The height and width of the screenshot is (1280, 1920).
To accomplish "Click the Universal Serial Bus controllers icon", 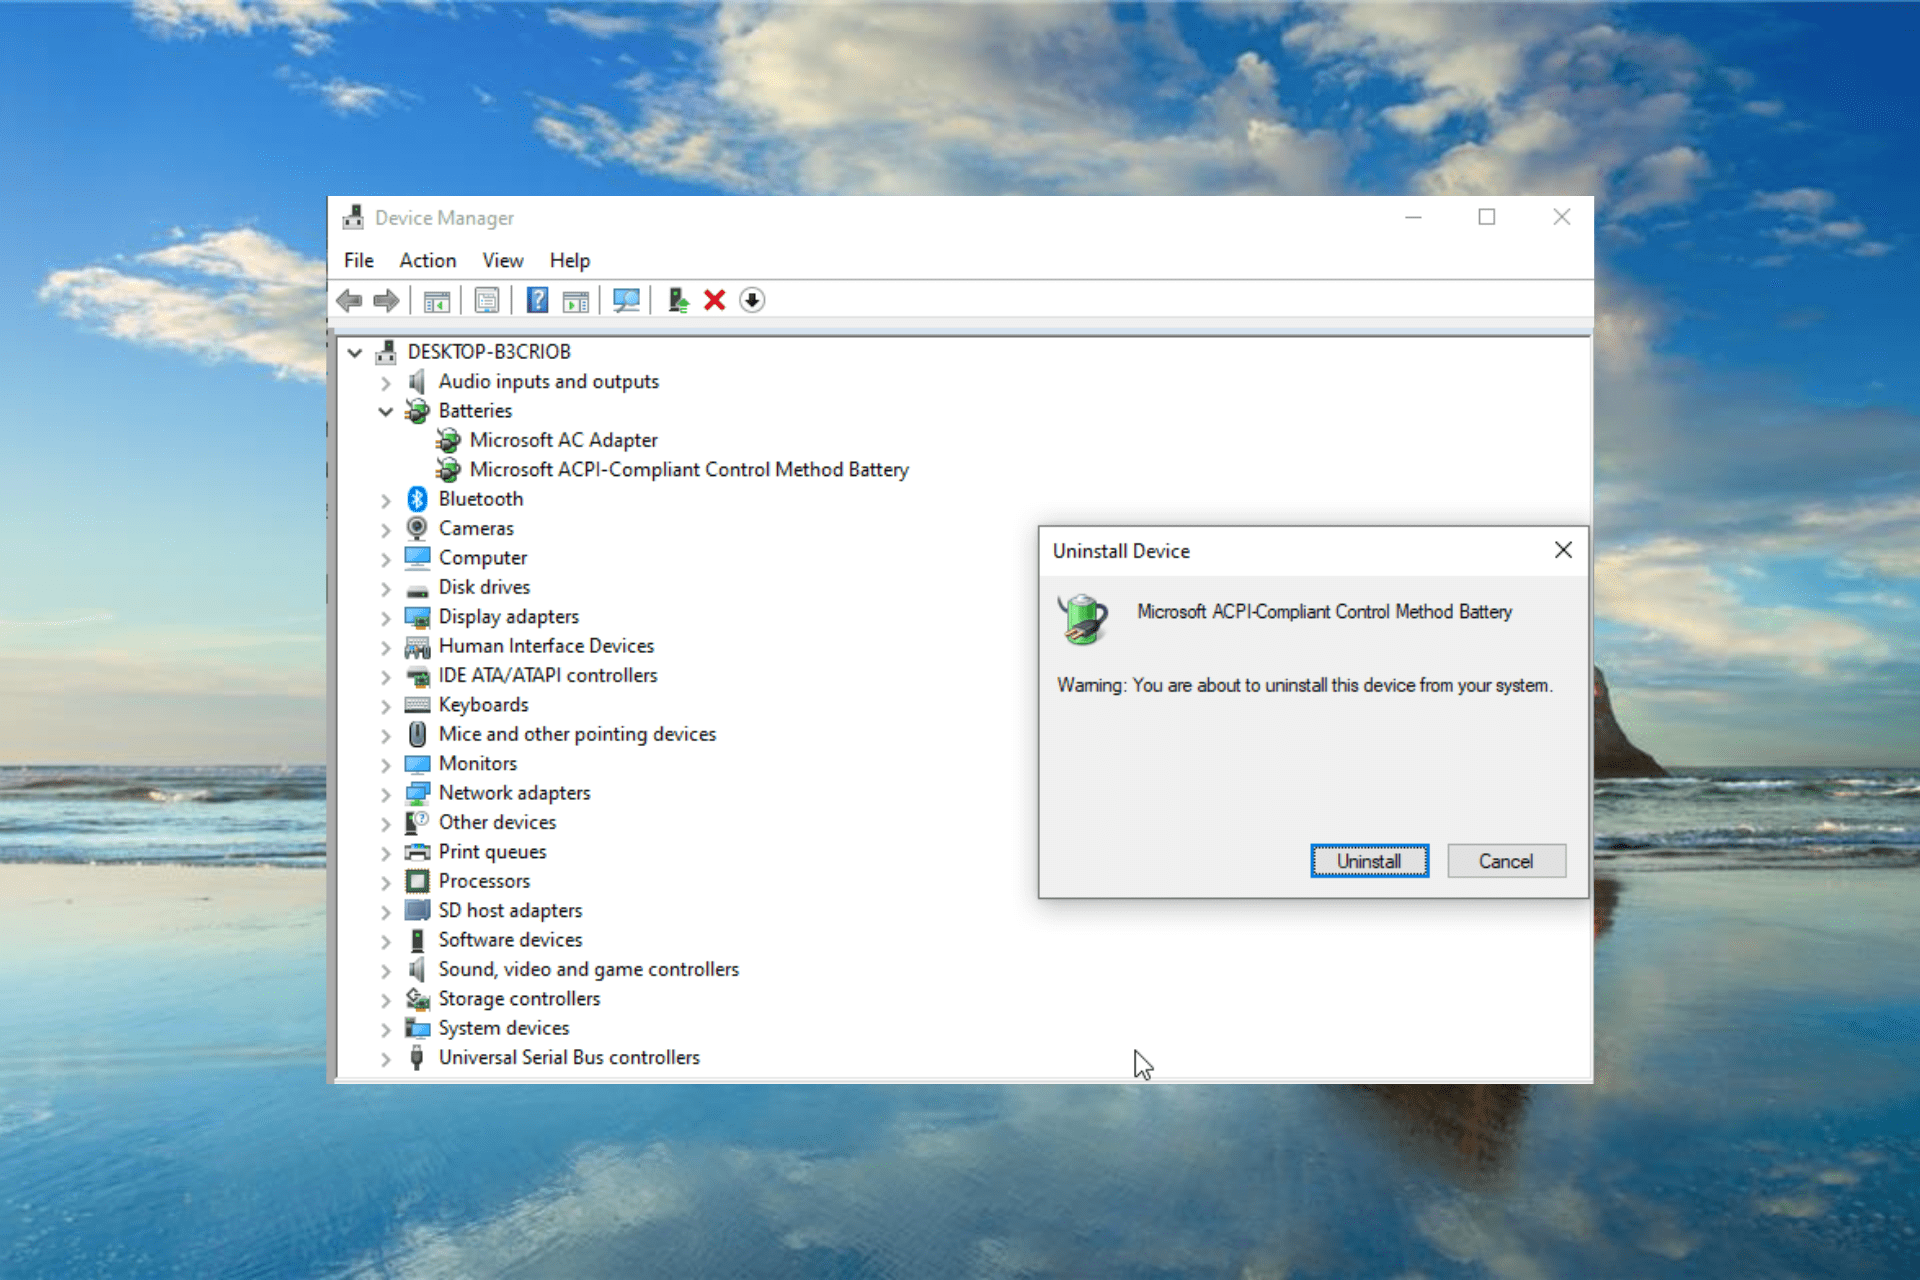I will point(417,1057).
